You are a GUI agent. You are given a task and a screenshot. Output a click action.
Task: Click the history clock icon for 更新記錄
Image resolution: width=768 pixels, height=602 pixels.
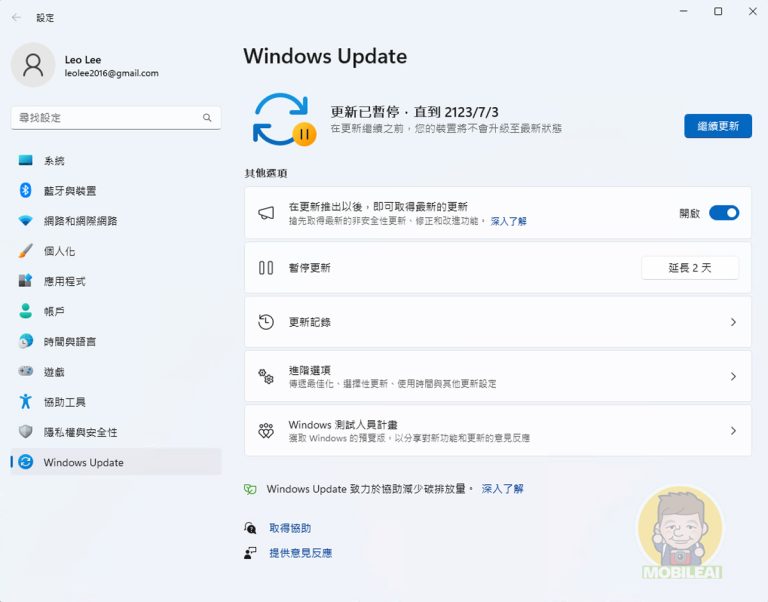click(266, 322)
